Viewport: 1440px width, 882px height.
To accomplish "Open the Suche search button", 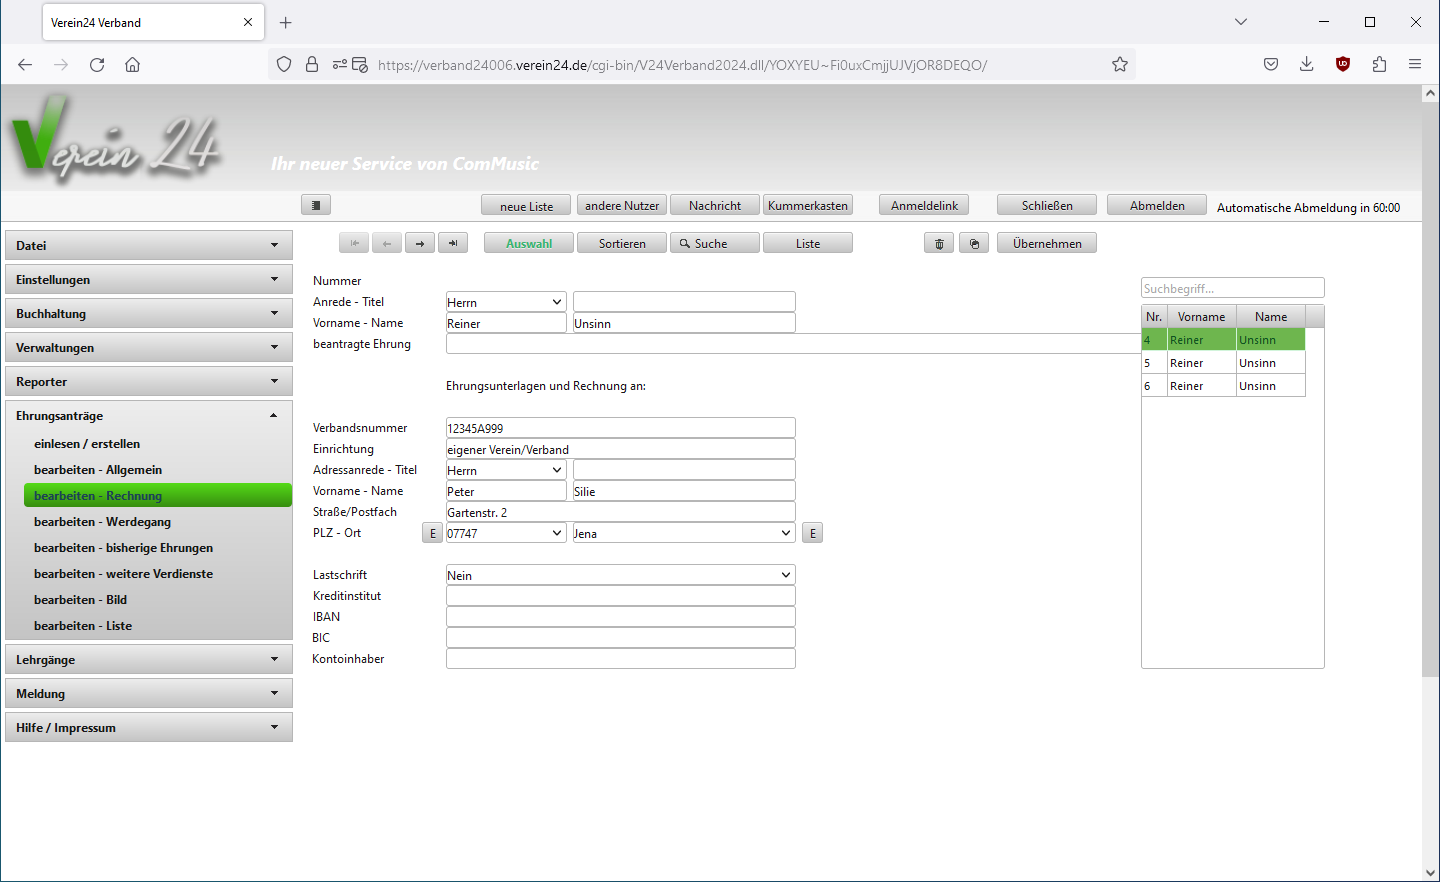I will pos(715,243).
